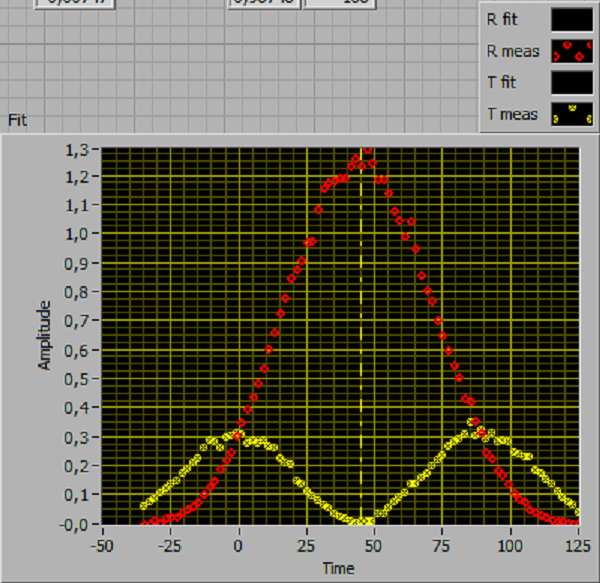Viewport: 600px width, 583px height.
Task: Click the y-axis tick label 0,5
Action: point(77,379)
